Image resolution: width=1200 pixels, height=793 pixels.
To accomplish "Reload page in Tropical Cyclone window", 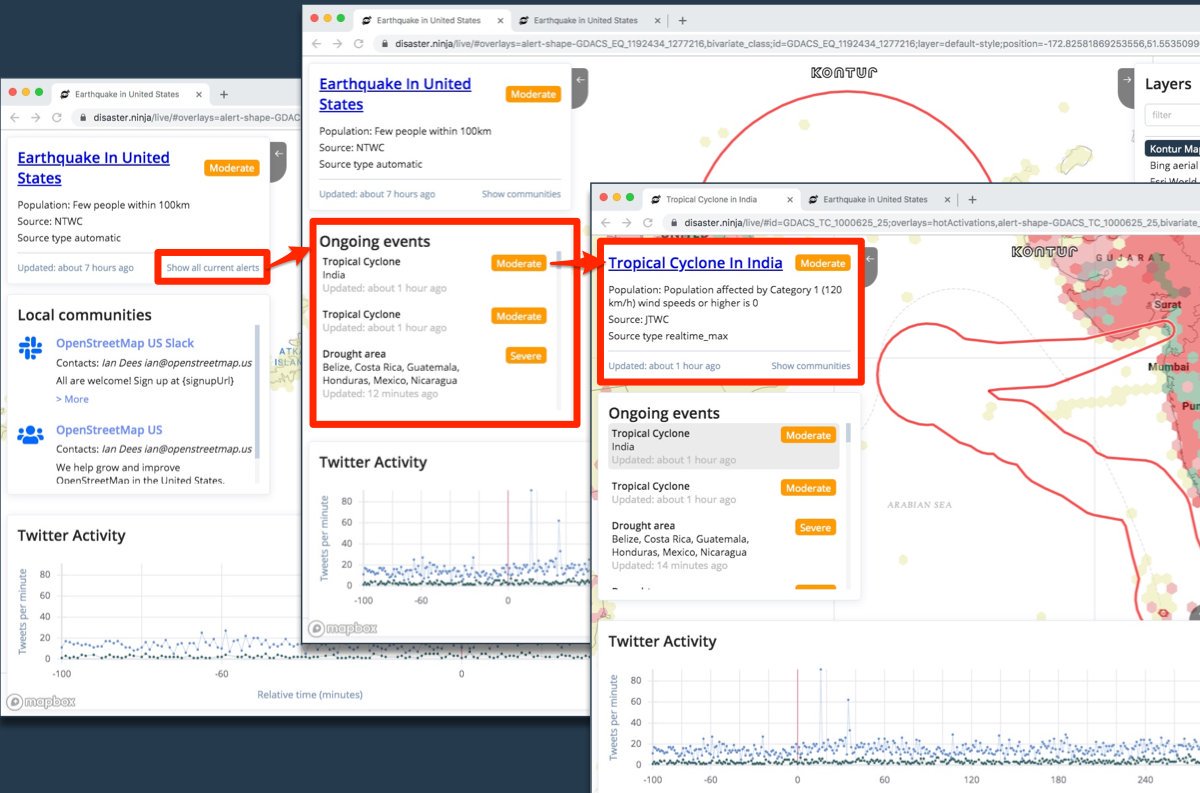I will pos(647,223).
